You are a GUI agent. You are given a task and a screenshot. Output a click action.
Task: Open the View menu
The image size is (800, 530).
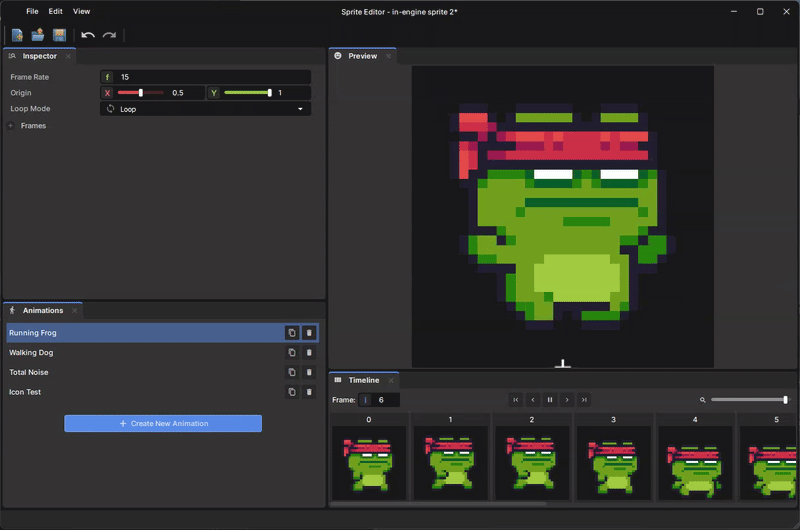pyautogui.click(x=81, y=11)
